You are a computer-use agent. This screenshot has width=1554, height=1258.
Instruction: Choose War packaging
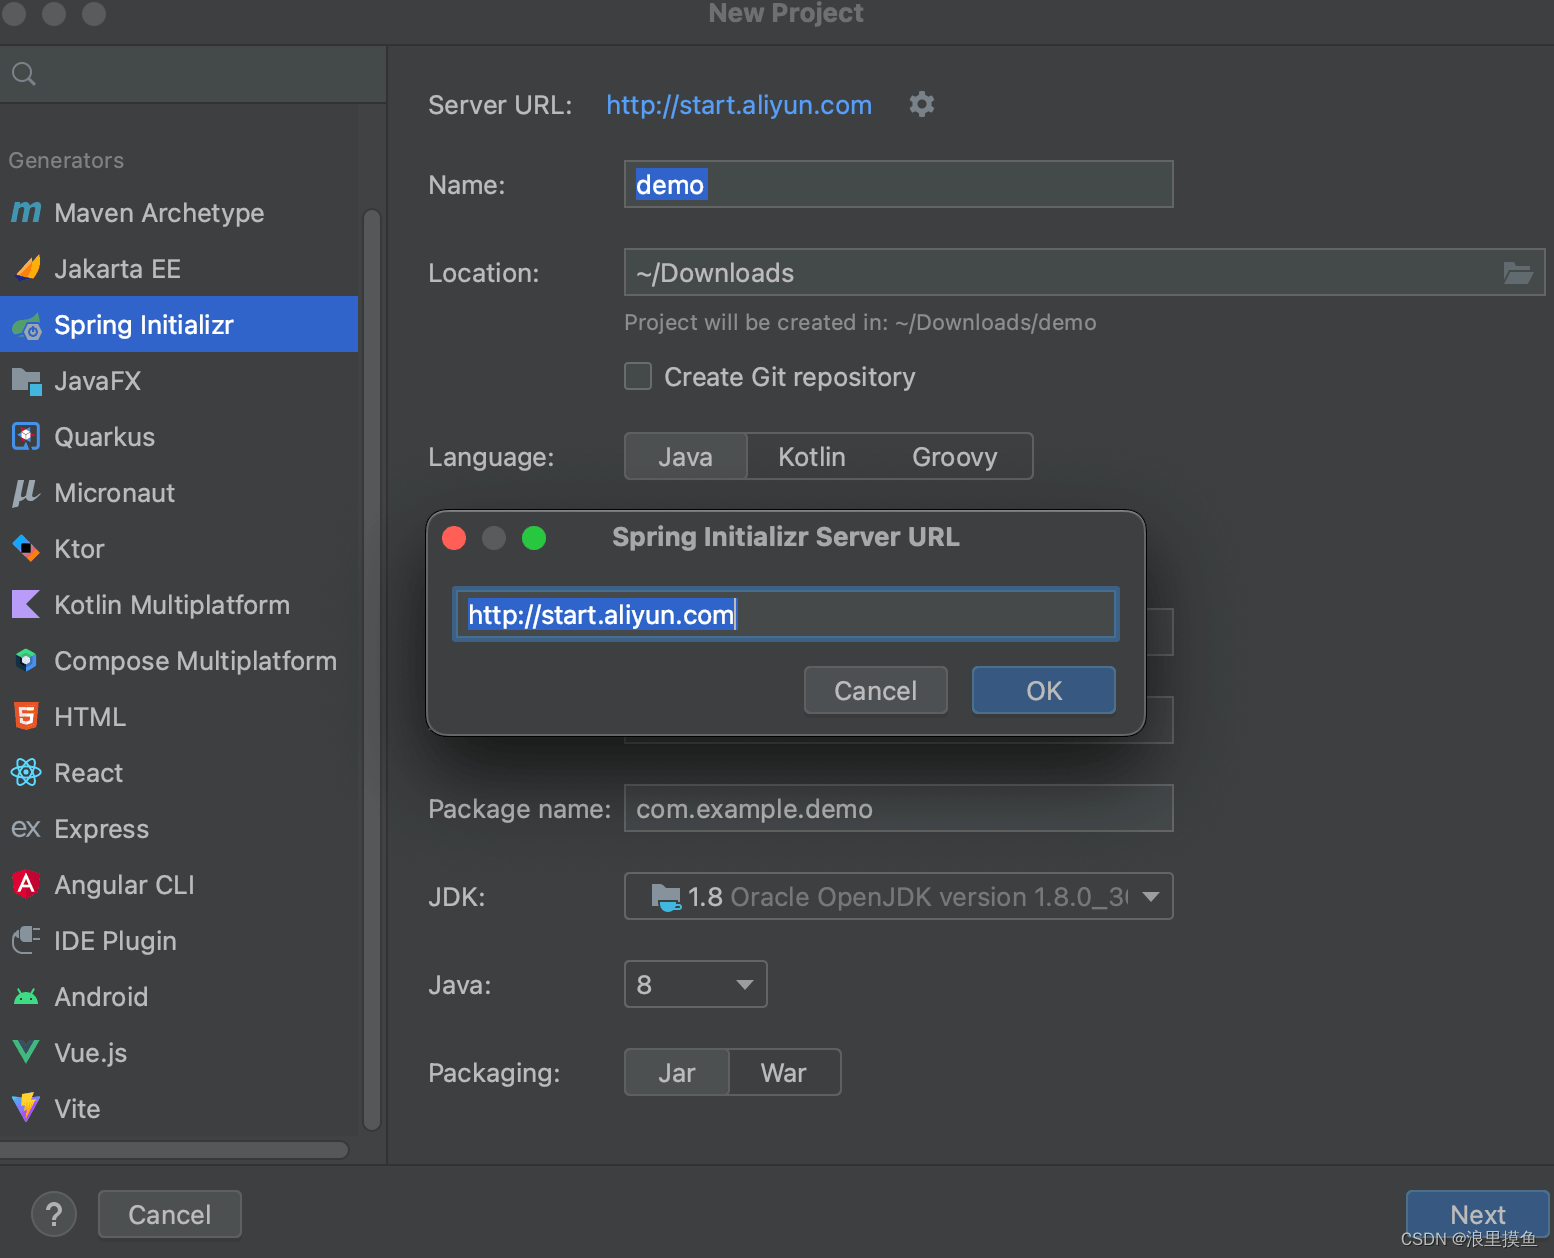784,1072
